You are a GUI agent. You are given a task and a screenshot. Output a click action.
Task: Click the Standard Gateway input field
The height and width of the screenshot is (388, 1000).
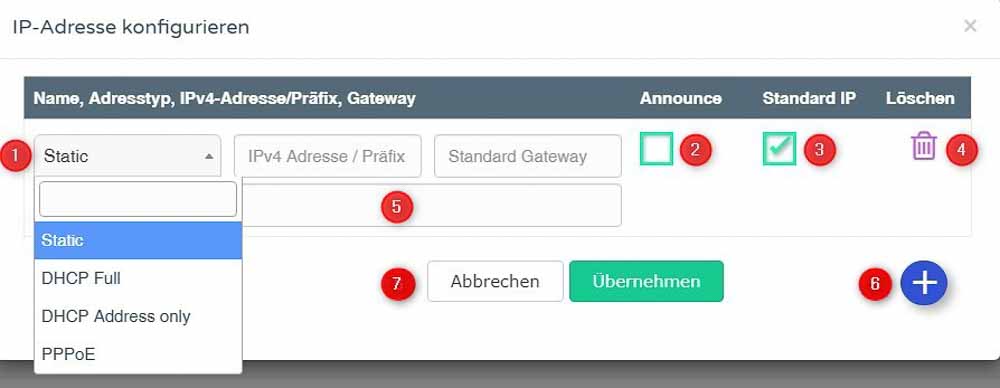tap(527, 156)
